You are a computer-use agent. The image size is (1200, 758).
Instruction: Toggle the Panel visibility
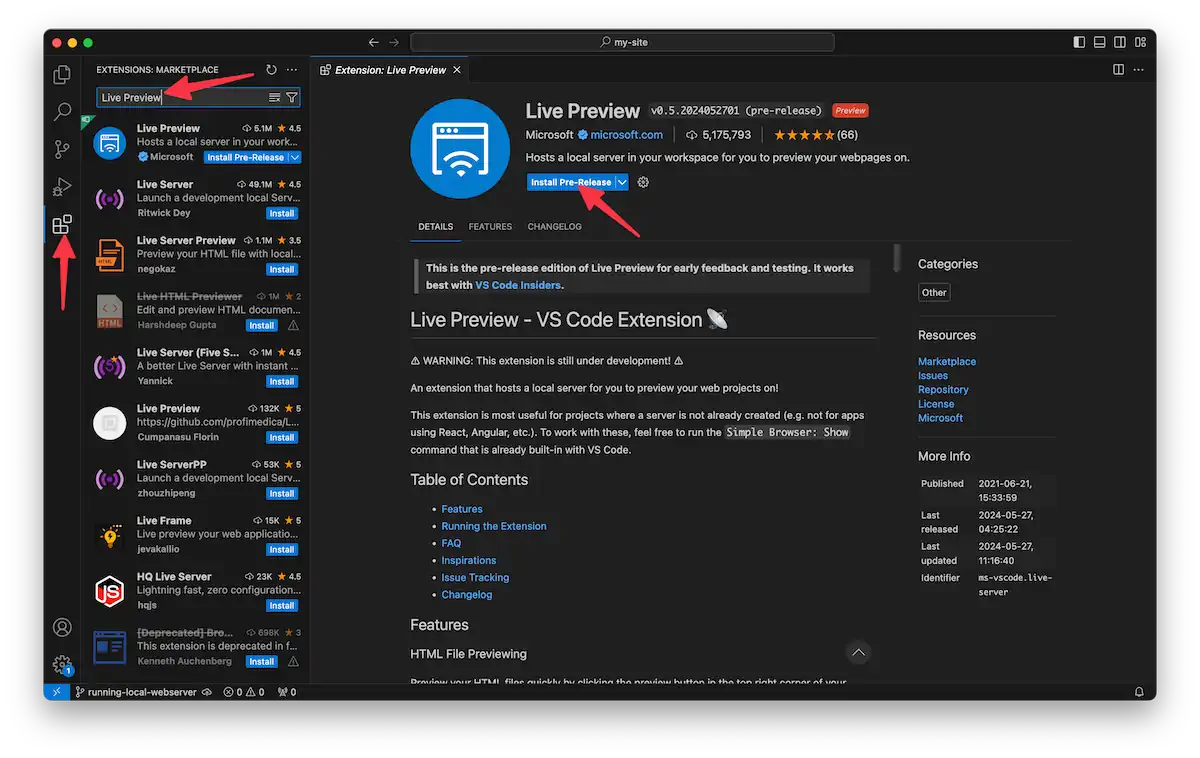[x=1098, y=41]
